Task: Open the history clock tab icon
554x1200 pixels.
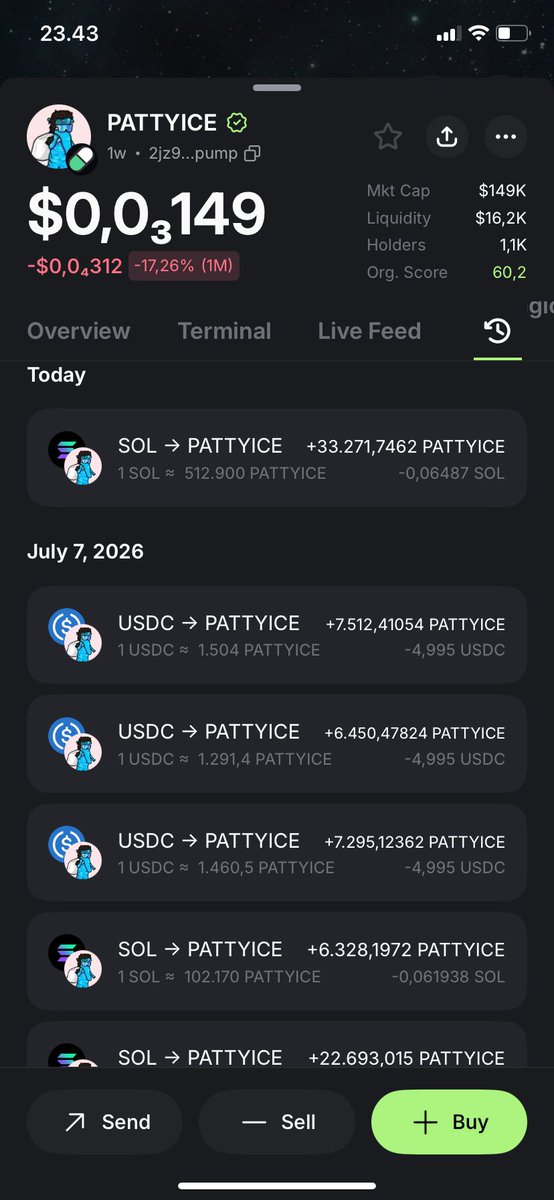Action: pos(497,331)
